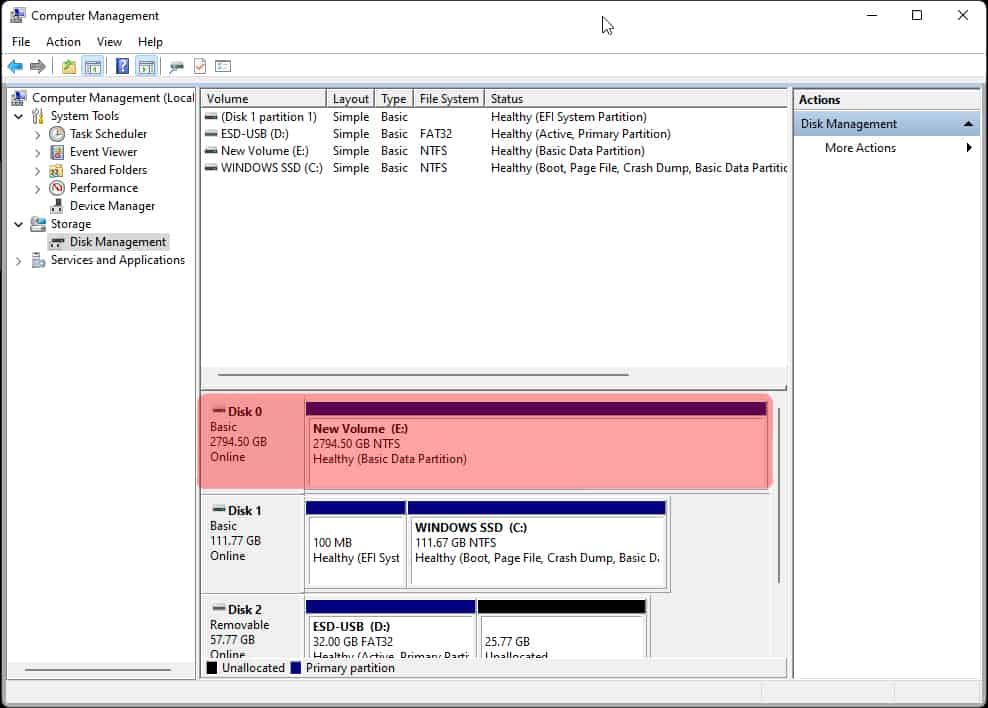Screen dimensions: 988x708
Task: Click the Services and Applications icon
Action: (x=38, y=260)
